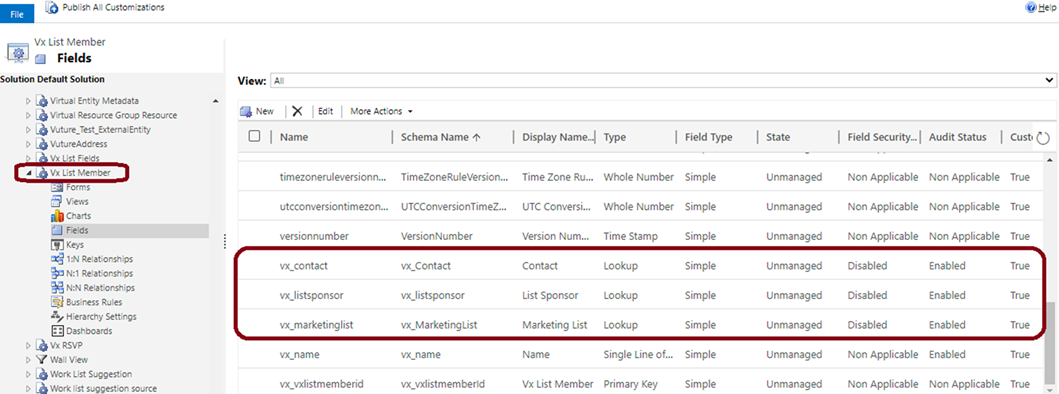
Task: Open the Help icon
Action: click(1031, 7)
